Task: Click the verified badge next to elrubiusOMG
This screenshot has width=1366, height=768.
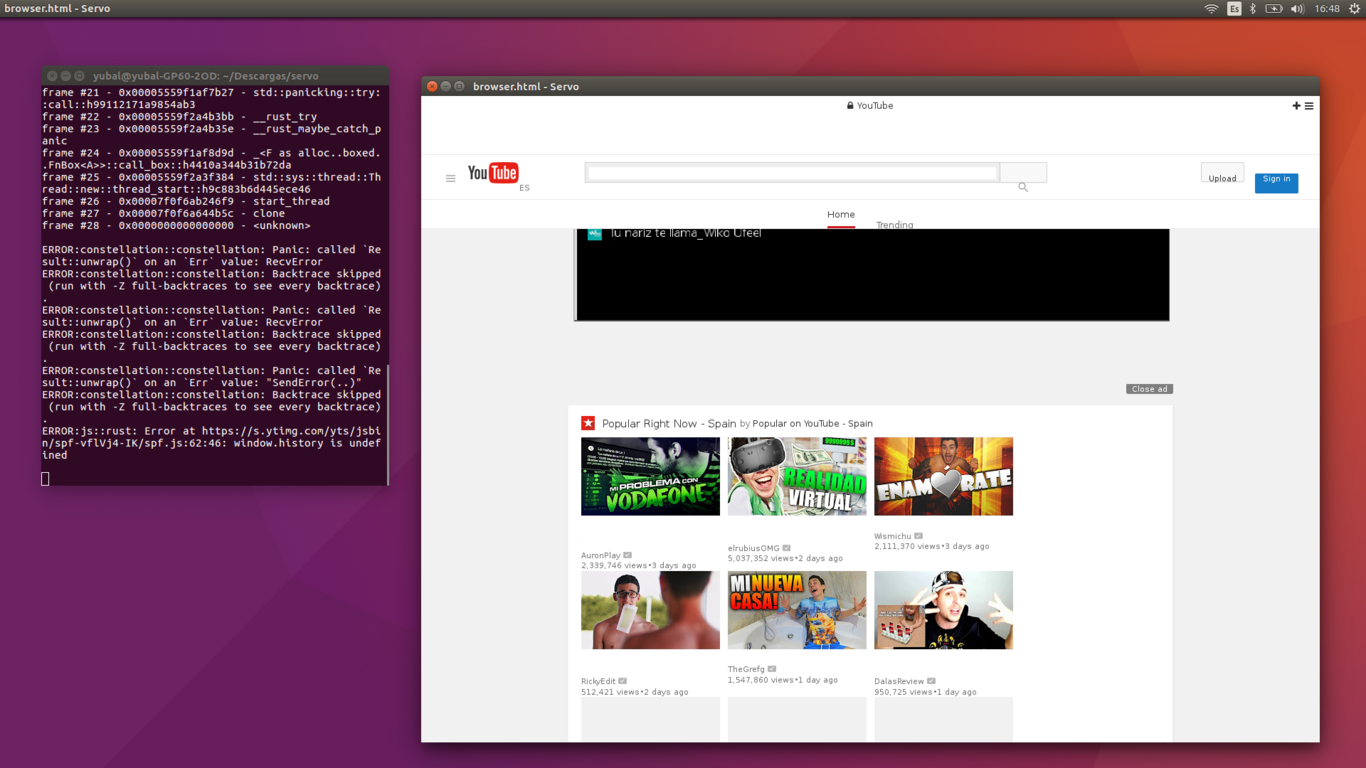Action: pyautogui.click(x=787, y=547)
